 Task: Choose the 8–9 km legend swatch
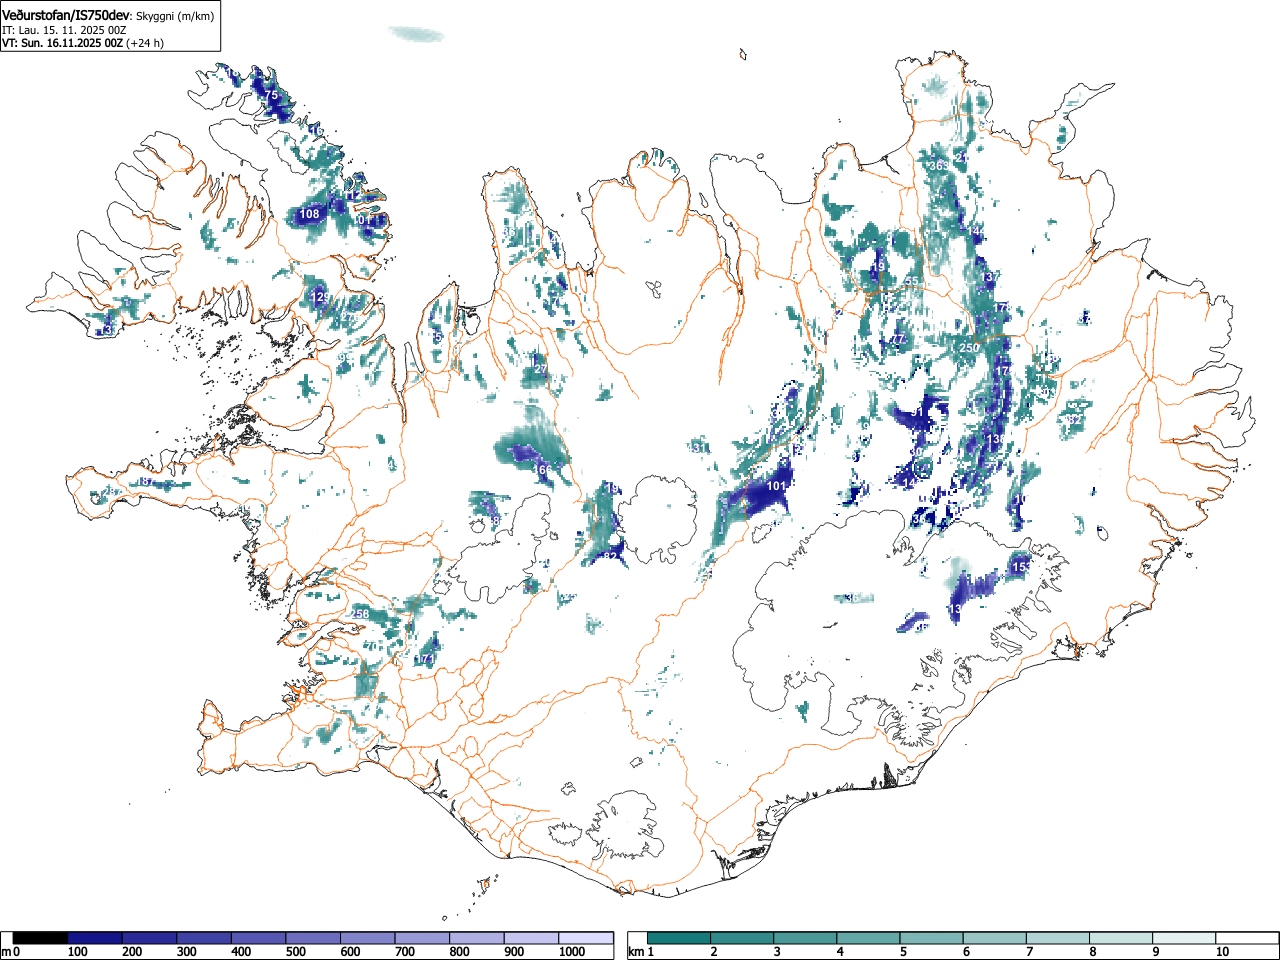pos(1121,938)
